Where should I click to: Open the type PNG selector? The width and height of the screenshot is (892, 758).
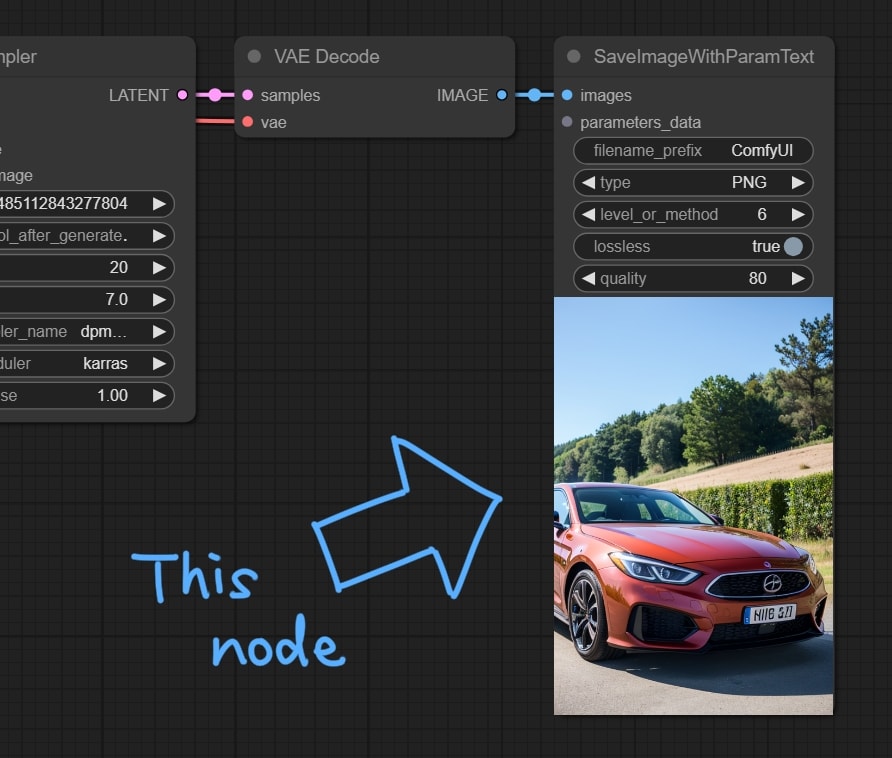click(x=693, y=183)
